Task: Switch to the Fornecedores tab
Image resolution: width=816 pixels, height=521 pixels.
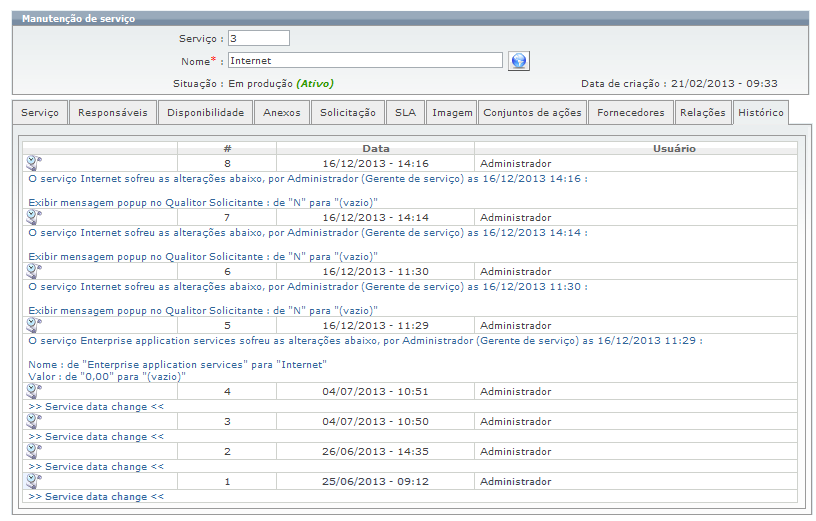Action: pyautogui.click(x=630, y=113)
